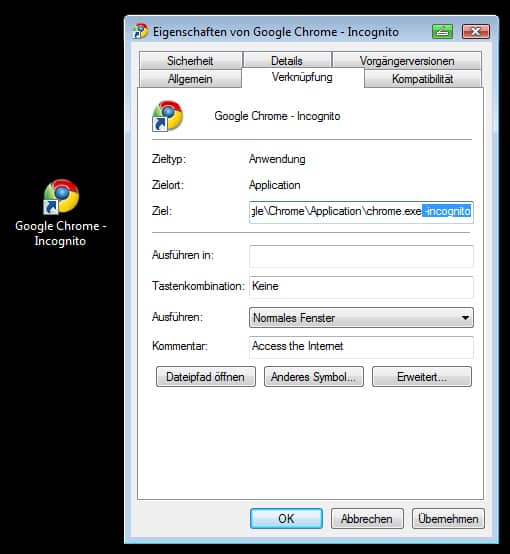Open the Erweitert... advanced settings button

(422, 377)
